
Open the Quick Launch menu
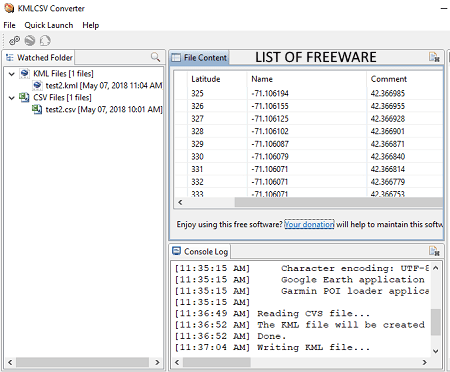coord(49,25)
